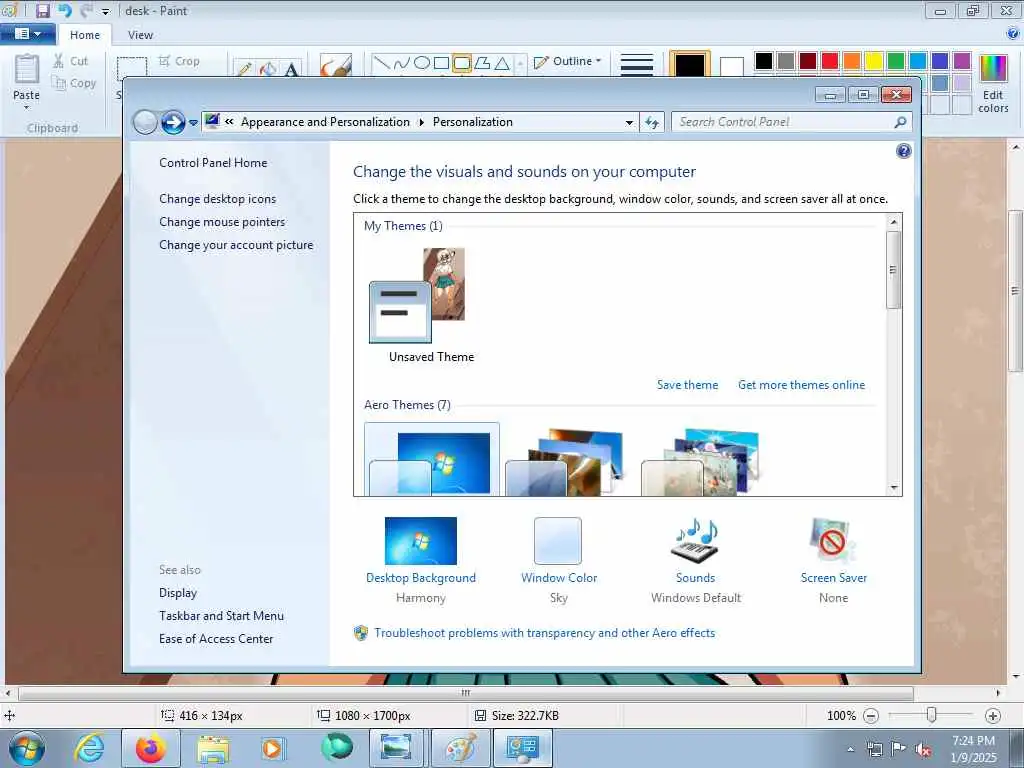1024x768 pixels.
Task: Open recent pages arrow beside Forward button
Action: pyautogui.click(x=193, y=123)
